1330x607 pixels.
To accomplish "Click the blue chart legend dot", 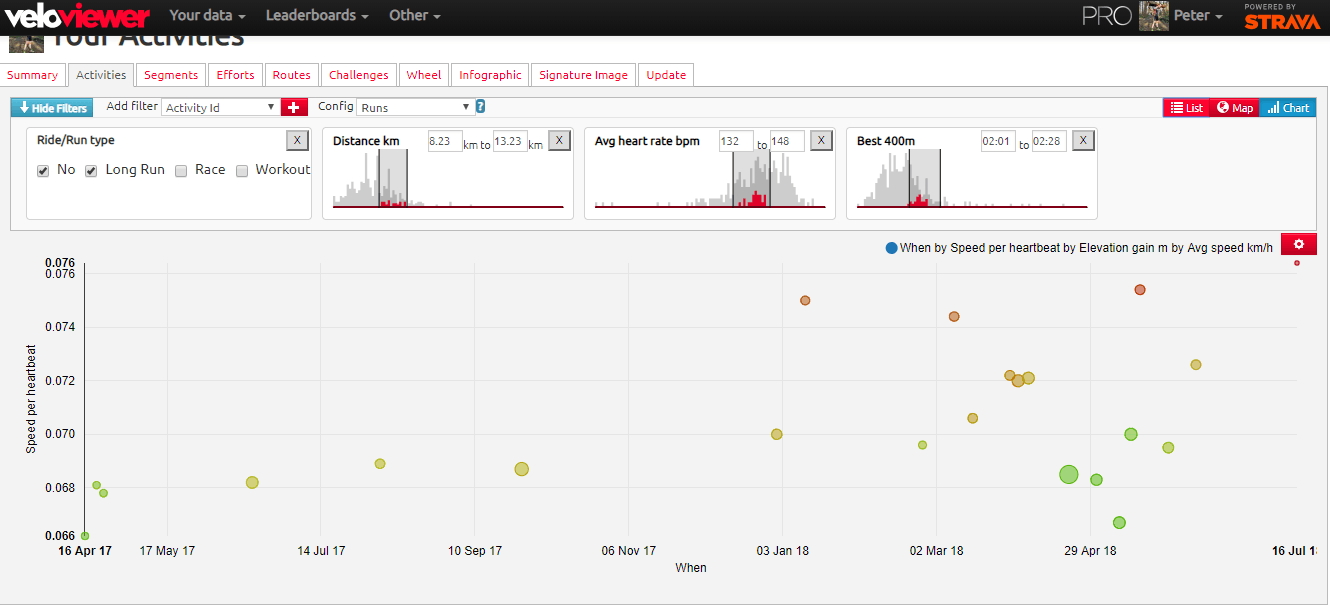I will pyautogui.click(x=891, y=248).
